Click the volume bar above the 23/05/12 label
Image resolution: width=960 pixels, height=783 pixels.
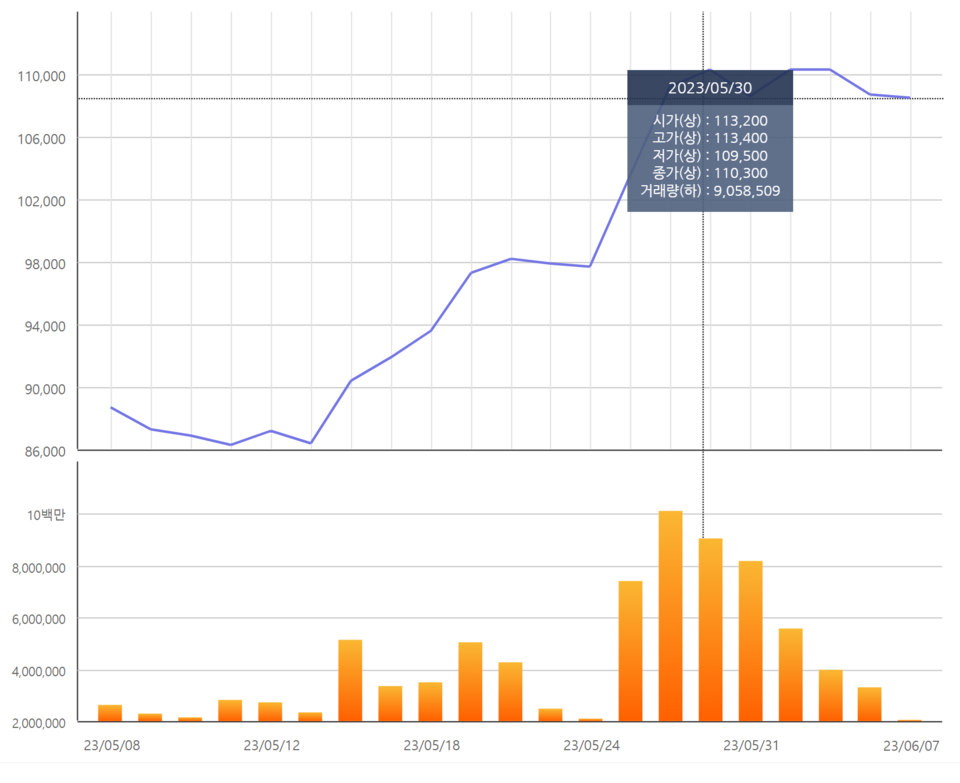(270, 712)
